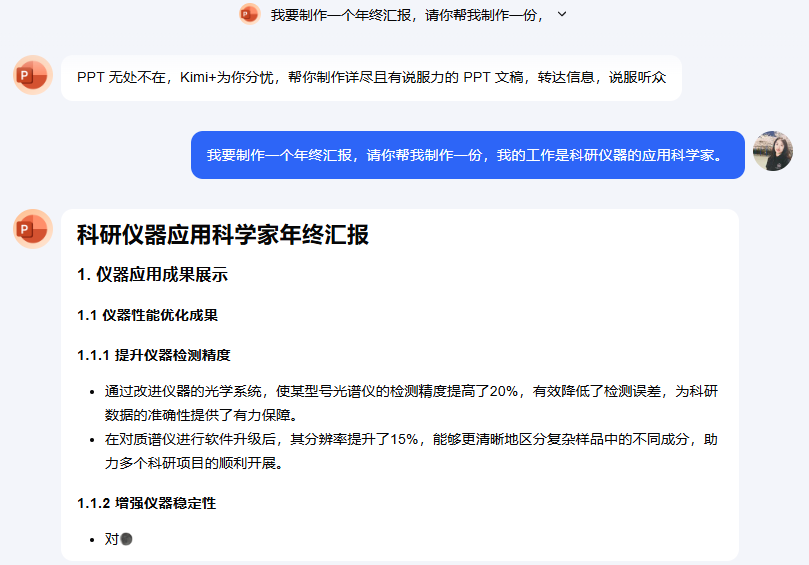Open the conversation title at the top
Image resolution: width=809 pixels, height=565 pixels.
pyautogui.click(x=408, y=14)
